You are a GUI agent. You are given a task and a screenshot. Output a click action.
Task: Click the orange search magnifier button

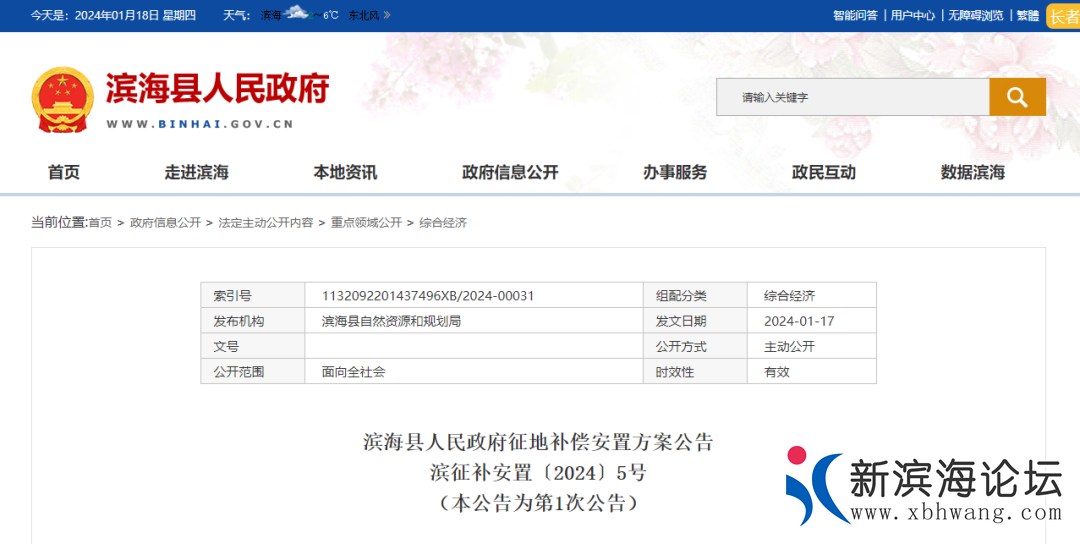coord(1017,97)
